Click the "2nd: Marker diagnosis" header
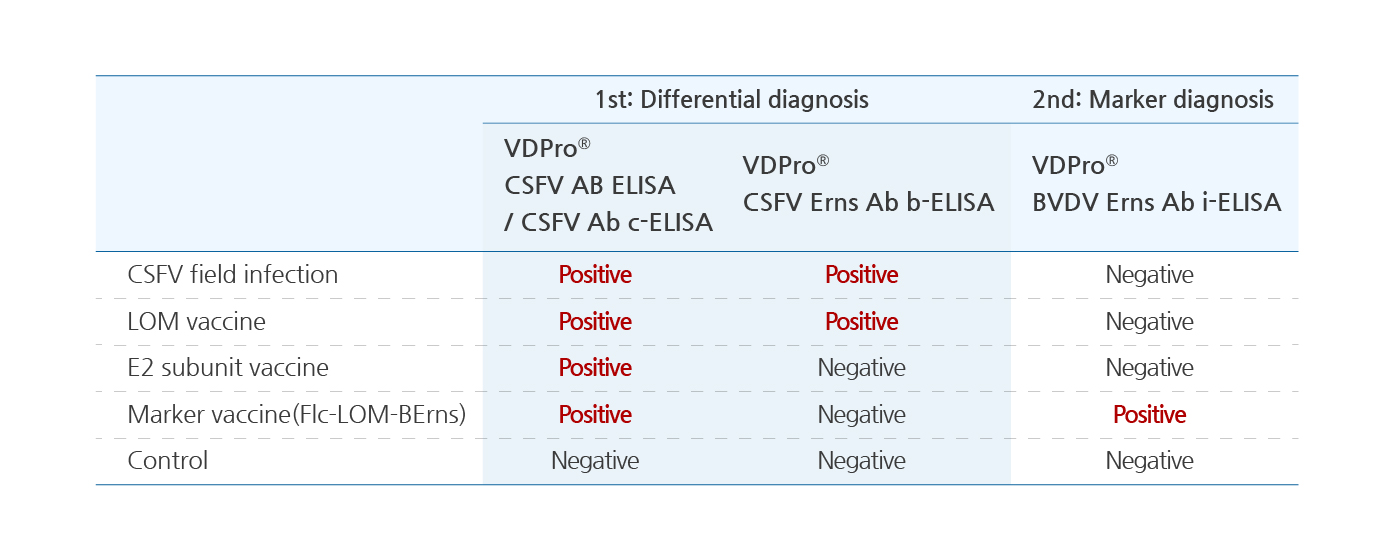Viewport: 1400px width, 553px height. [x=1153, y=100]
